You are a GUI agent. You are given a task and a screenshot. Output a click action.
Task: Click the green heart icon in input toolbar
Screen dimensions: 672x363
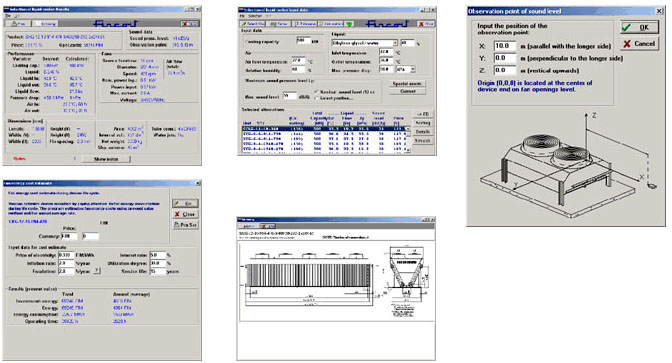[349, 24]
